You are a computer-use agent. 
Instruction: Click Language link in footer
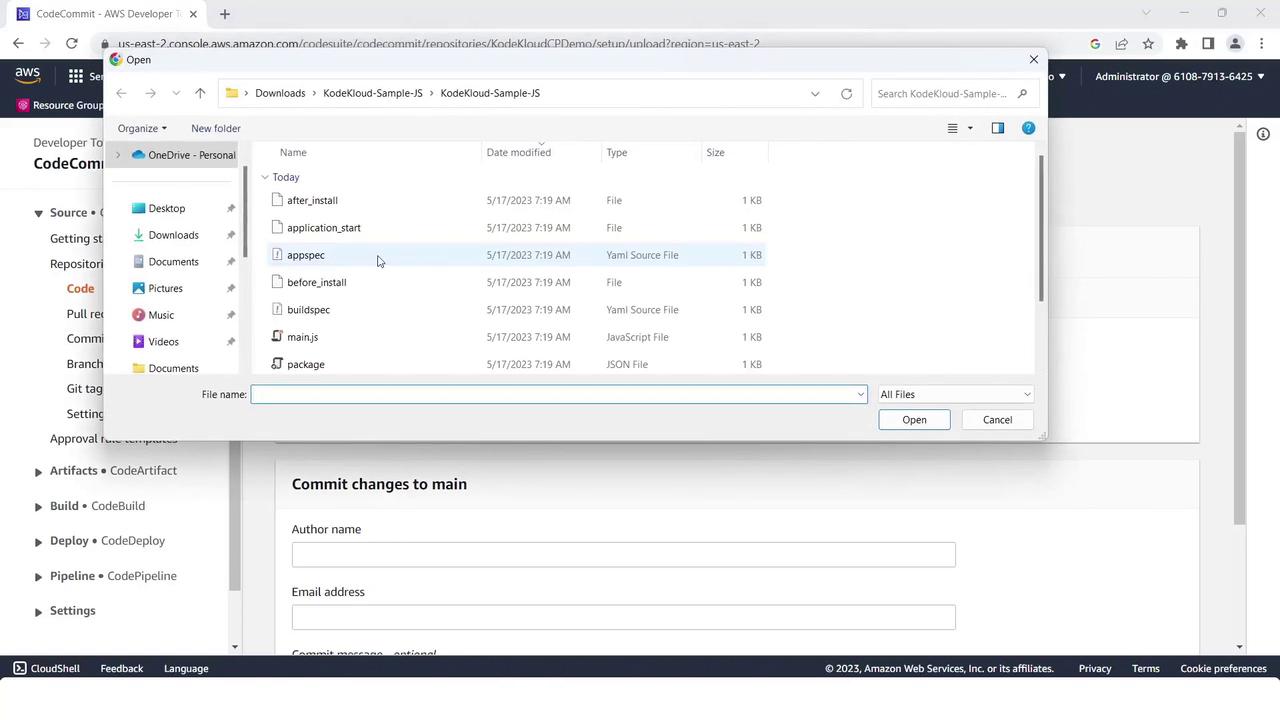tap(186, 668)
